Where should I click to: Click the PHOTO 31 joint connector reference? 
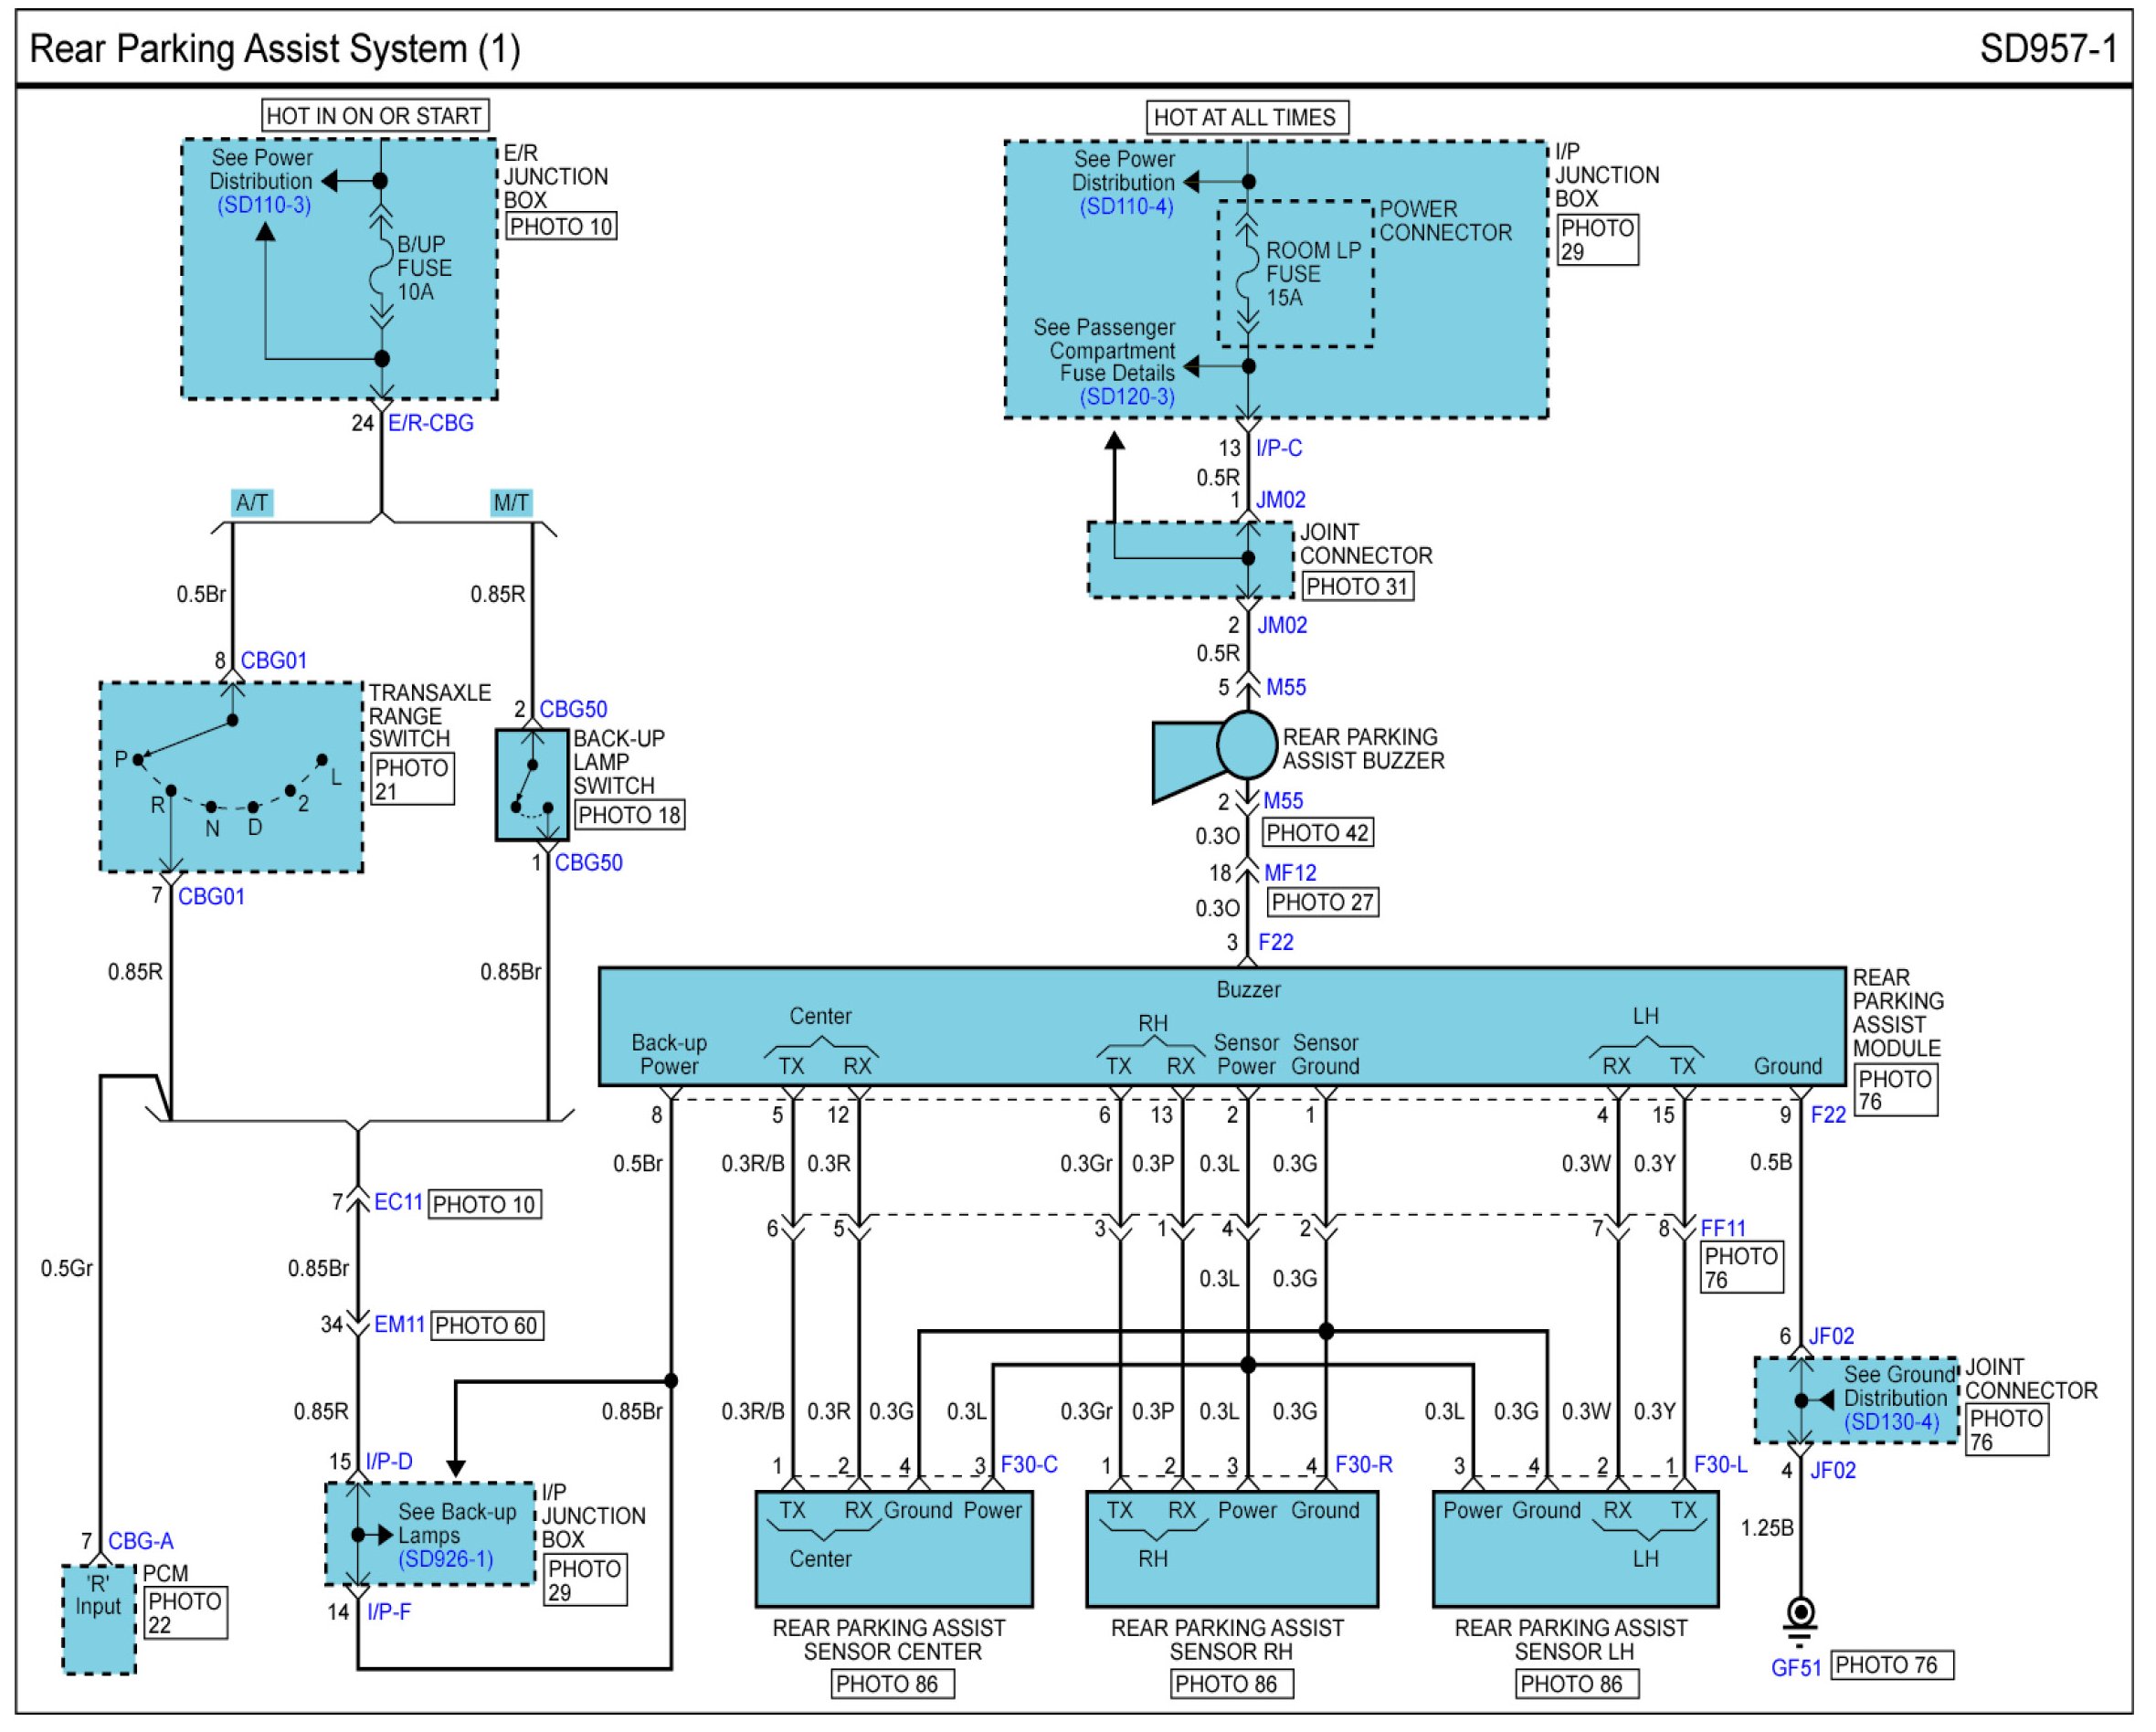[1356, 586]
